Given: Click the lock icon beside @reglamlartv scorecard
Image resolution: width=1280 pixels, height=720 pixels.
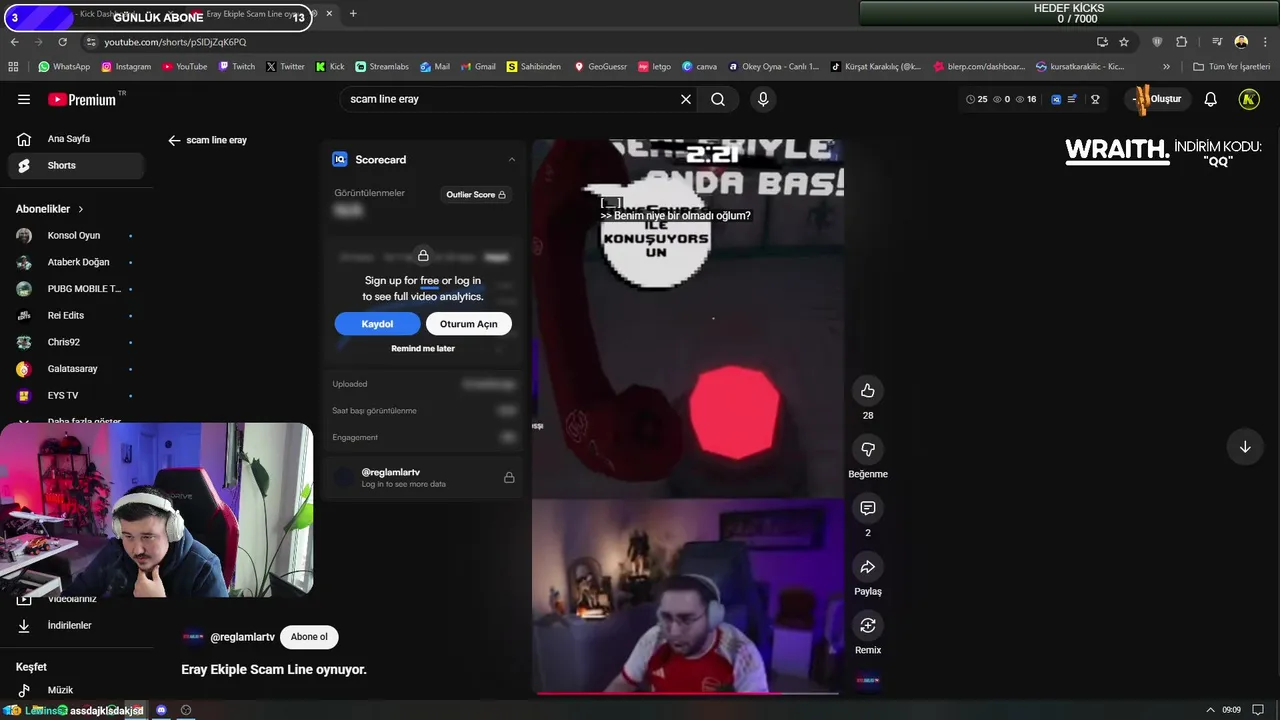Looking at the screenshot, I should pos(509,478).
